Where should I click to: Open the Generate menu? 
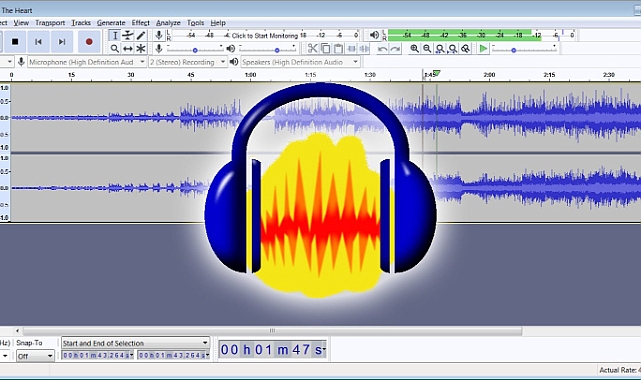coord(111,23)
